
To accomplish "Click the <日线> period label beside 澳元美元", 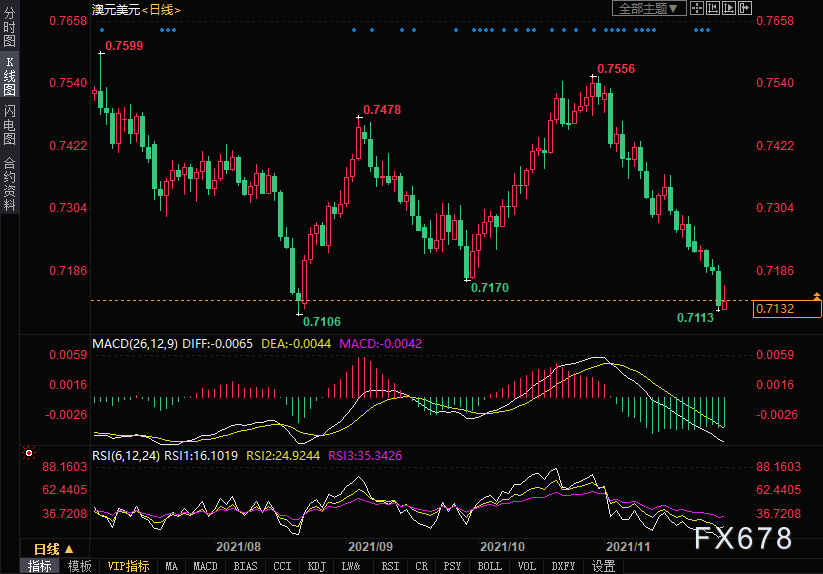I will click(161, 9).
